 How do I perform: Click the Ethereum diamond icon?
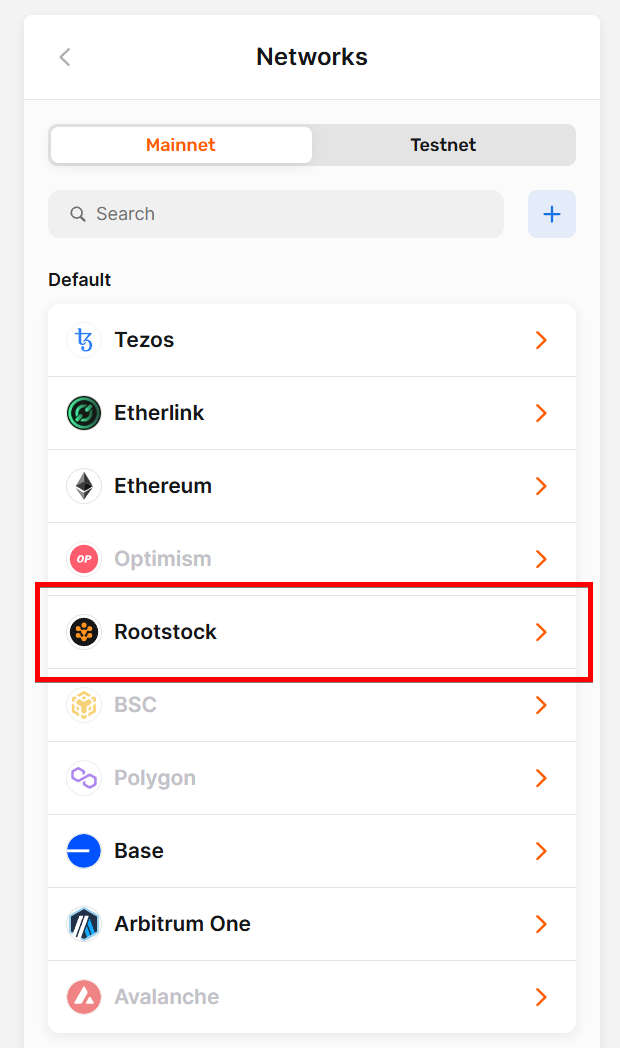coord(84,486)
